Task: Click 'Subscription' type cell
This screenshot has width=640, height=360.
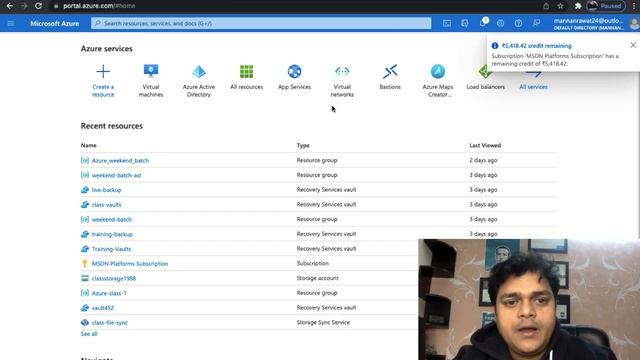Action: click(313, 263)
